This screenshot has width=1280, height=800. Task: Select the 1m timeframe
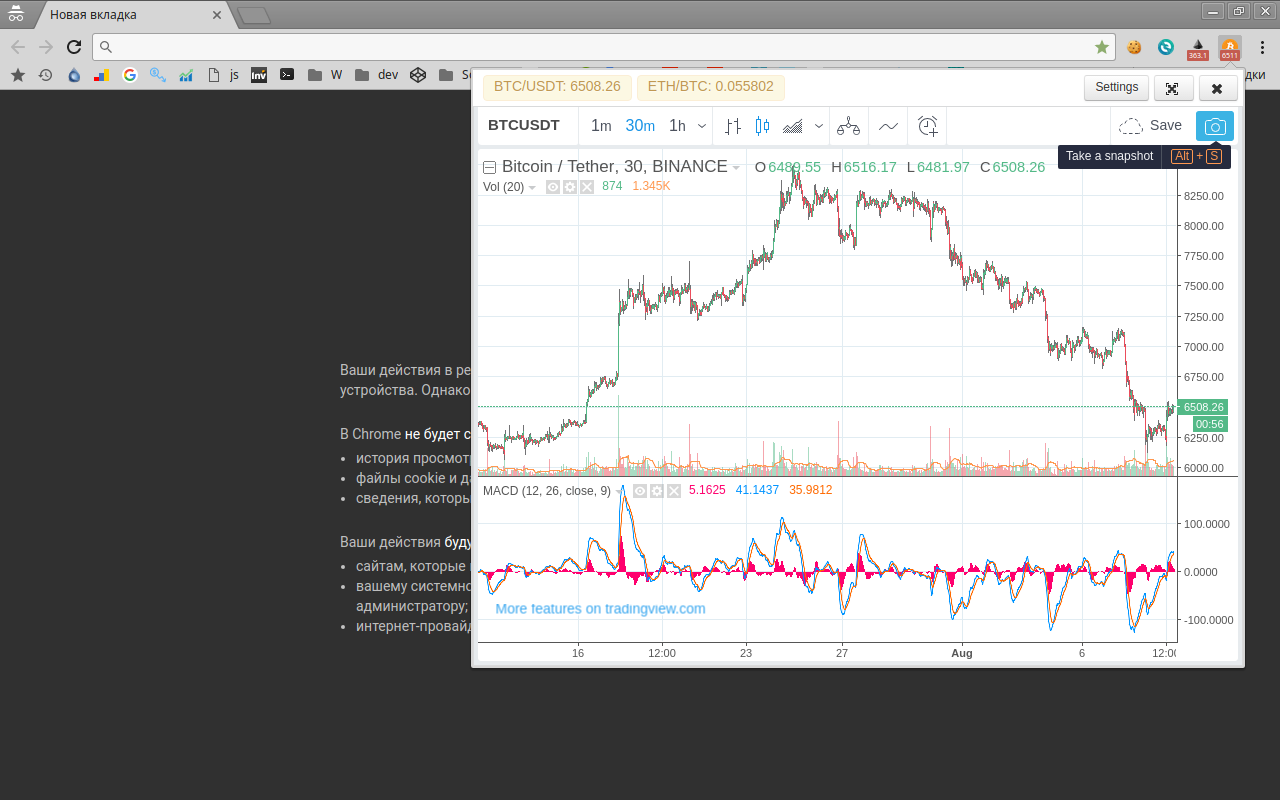[601, 126]
